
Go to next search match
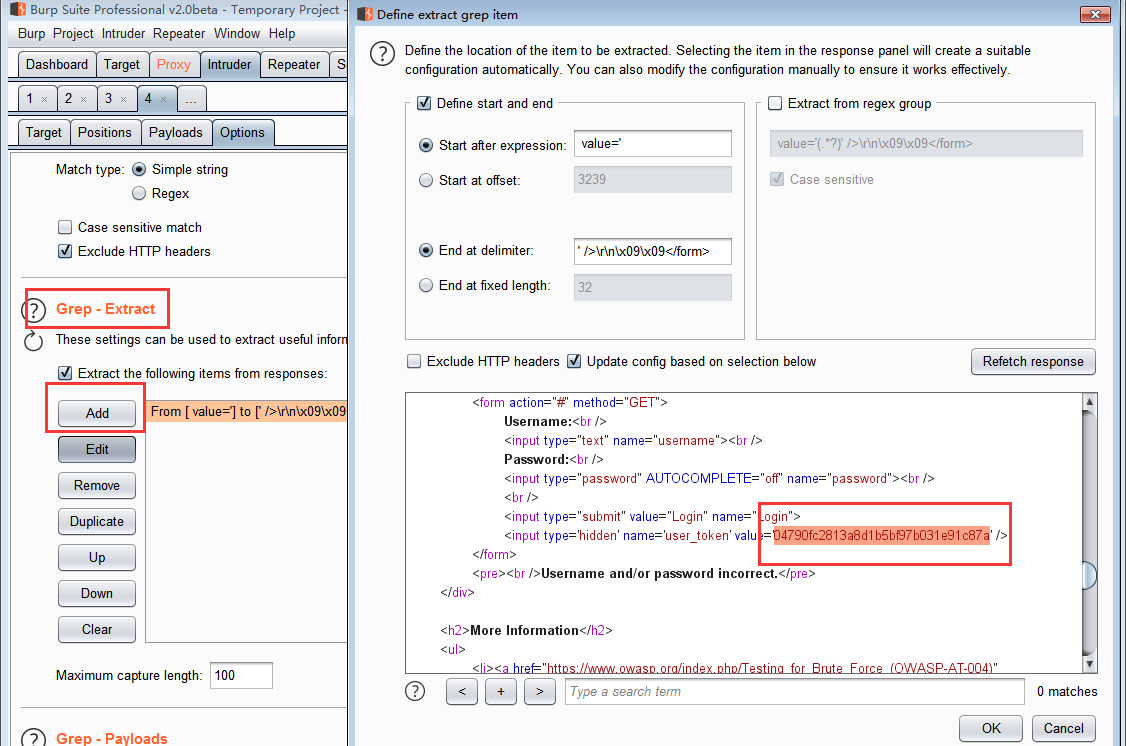[x=539, y=691]
